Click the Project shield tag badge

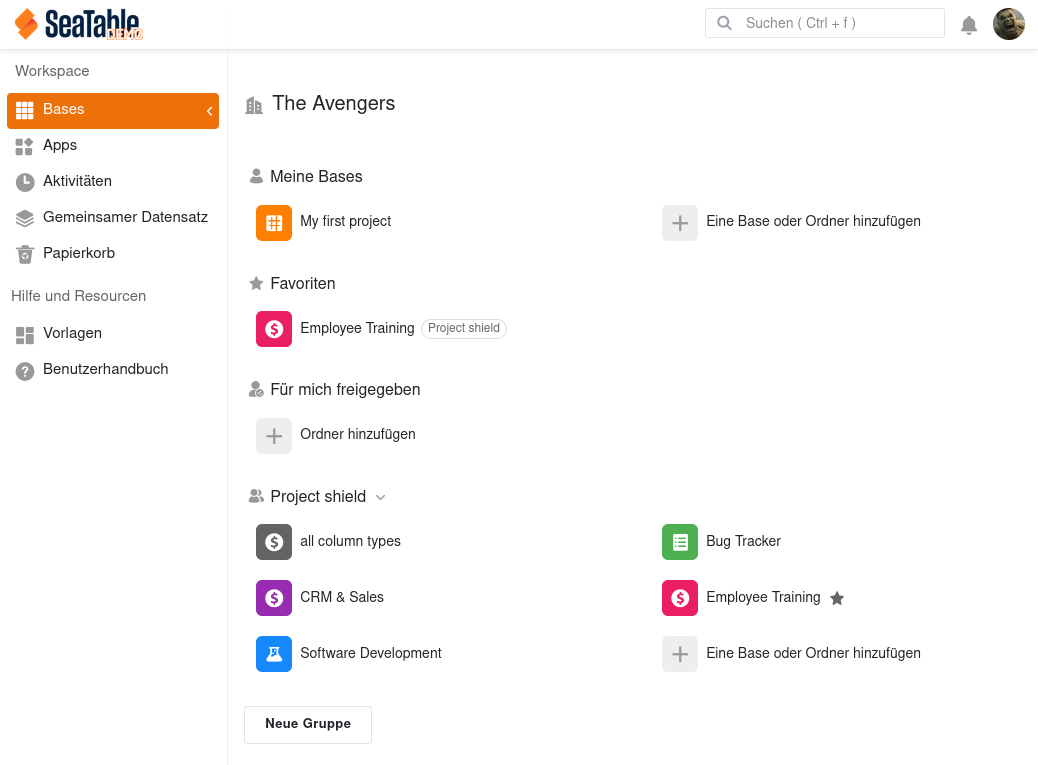click(x=464, y=329)
